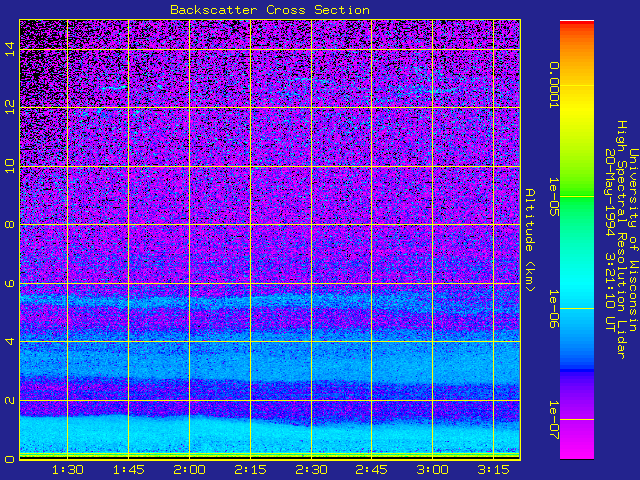The width and height of the screenshot is (640, 480).
Task: Click the 2:30 time axis label
Action: [x=311, y=470]
